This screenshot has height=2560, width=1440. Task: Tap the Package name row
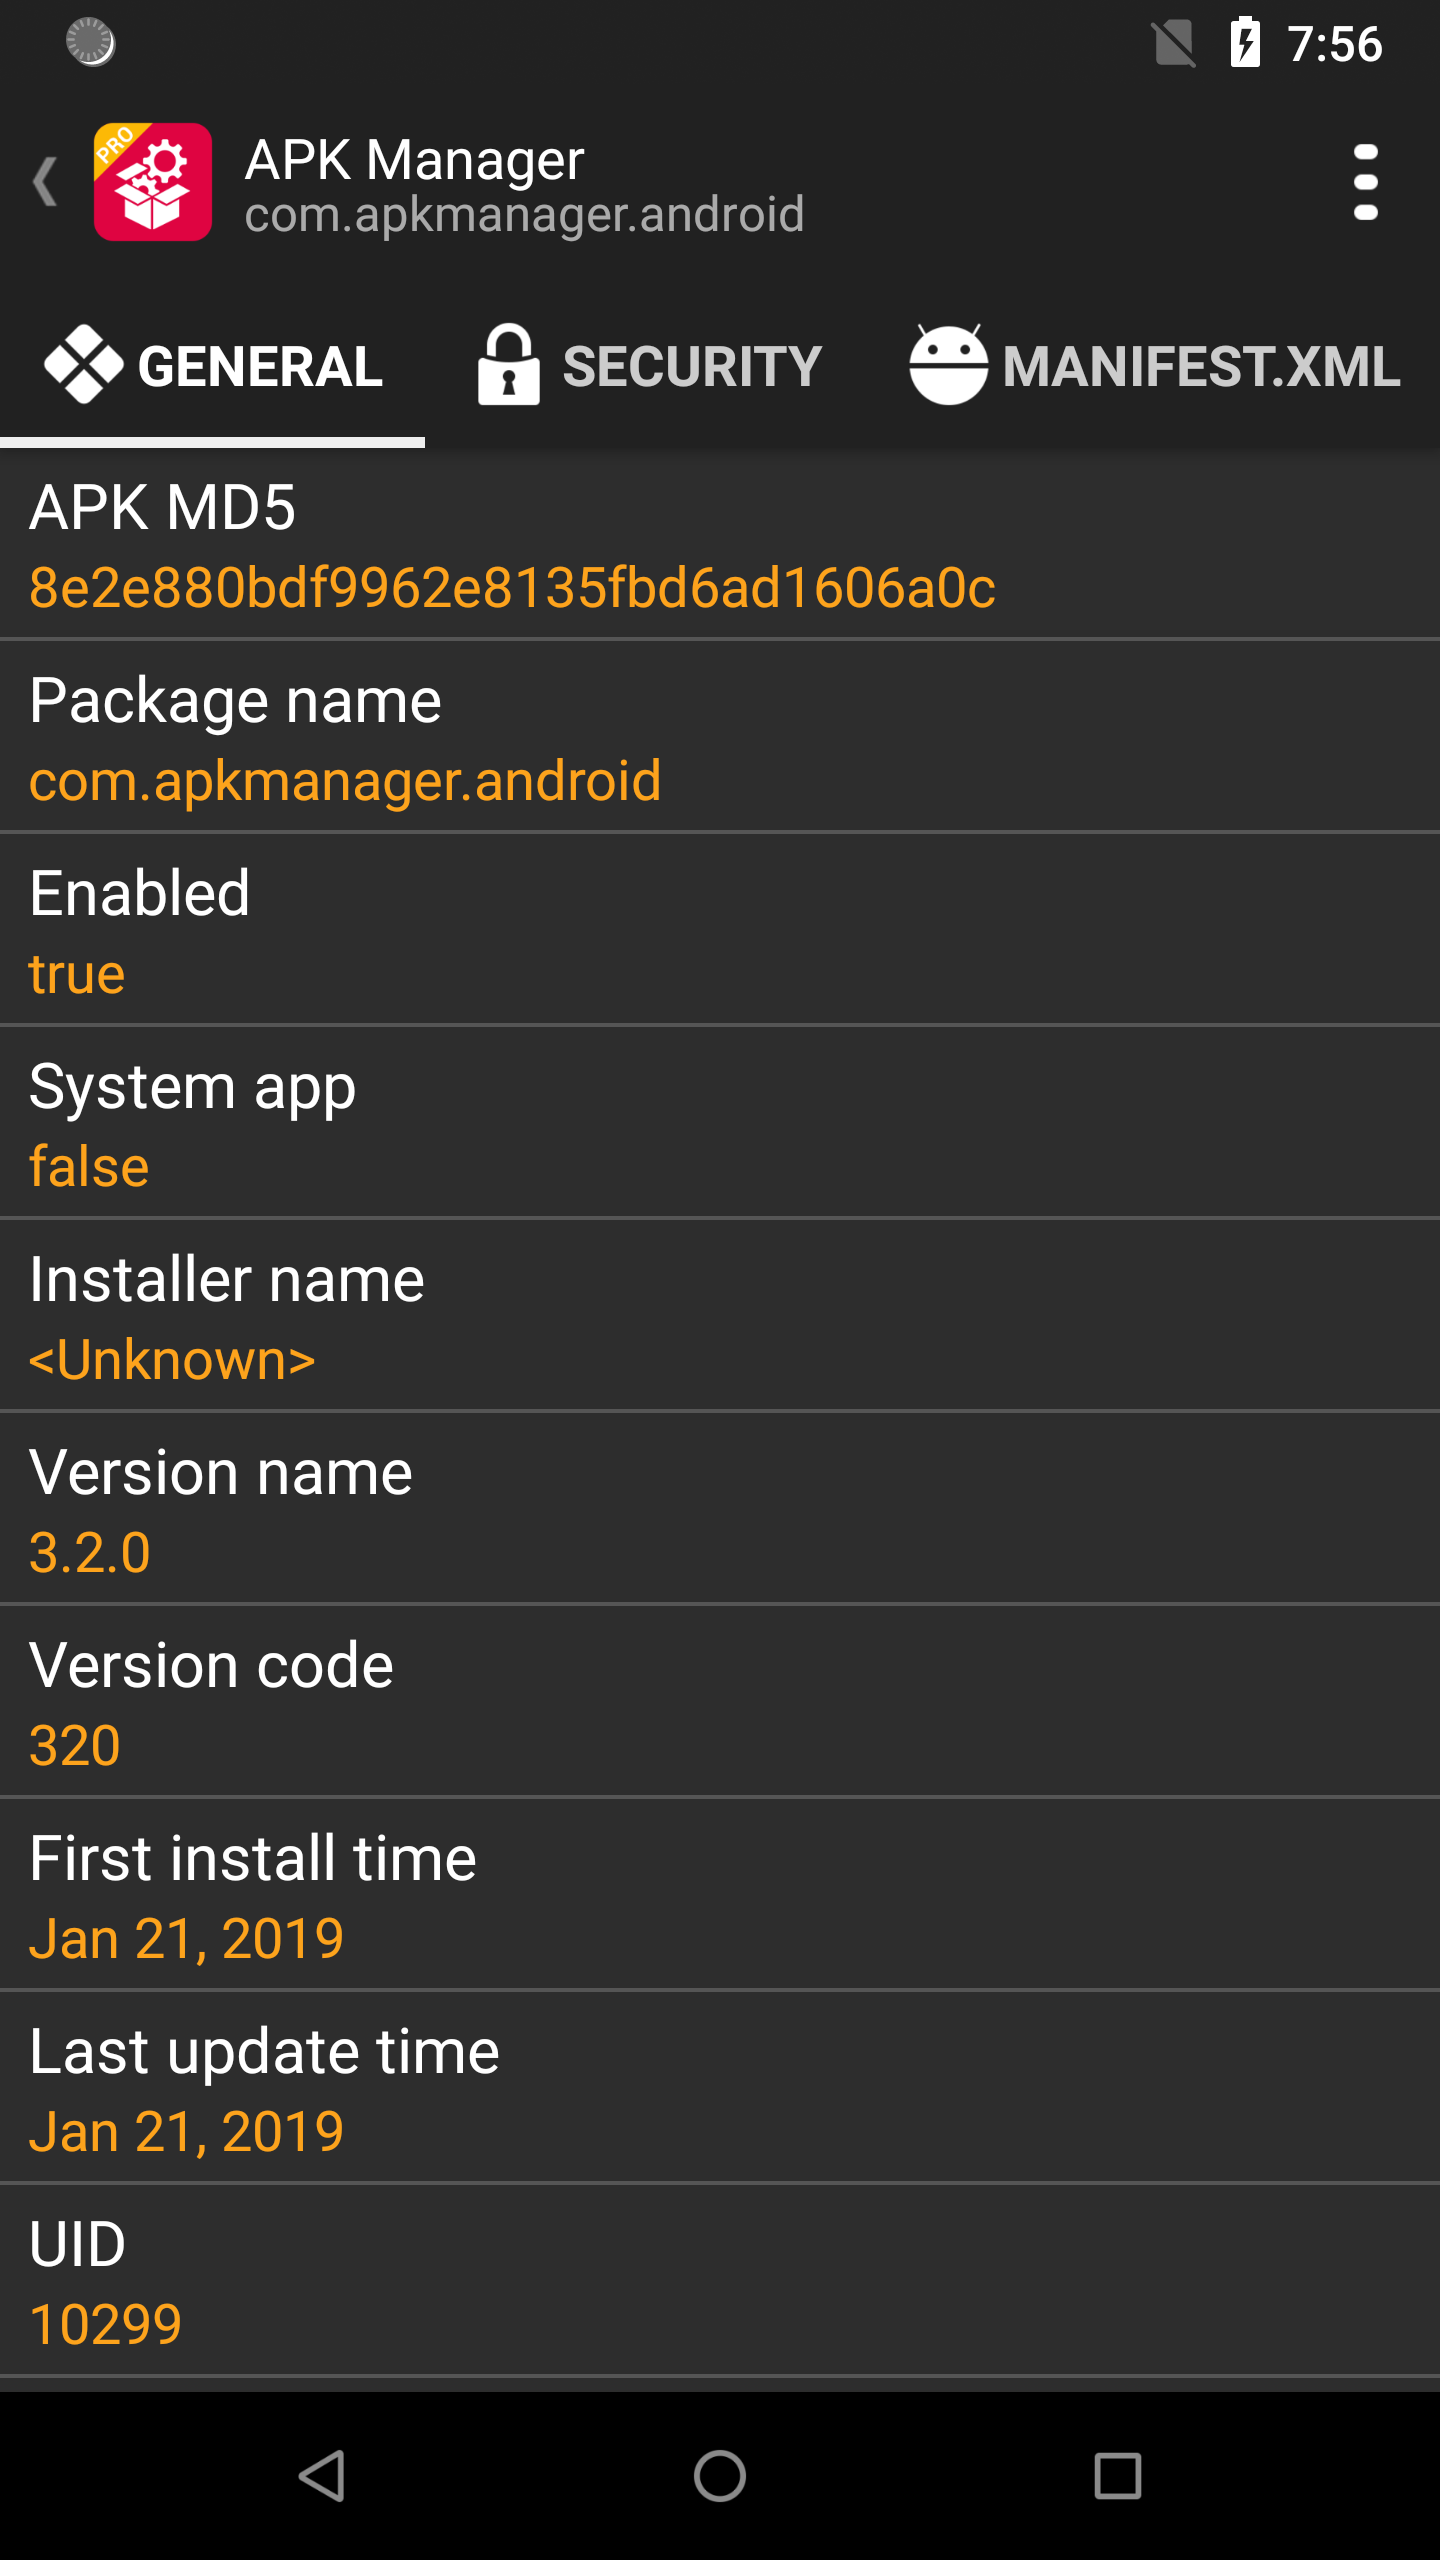click(x=720, y=738)
